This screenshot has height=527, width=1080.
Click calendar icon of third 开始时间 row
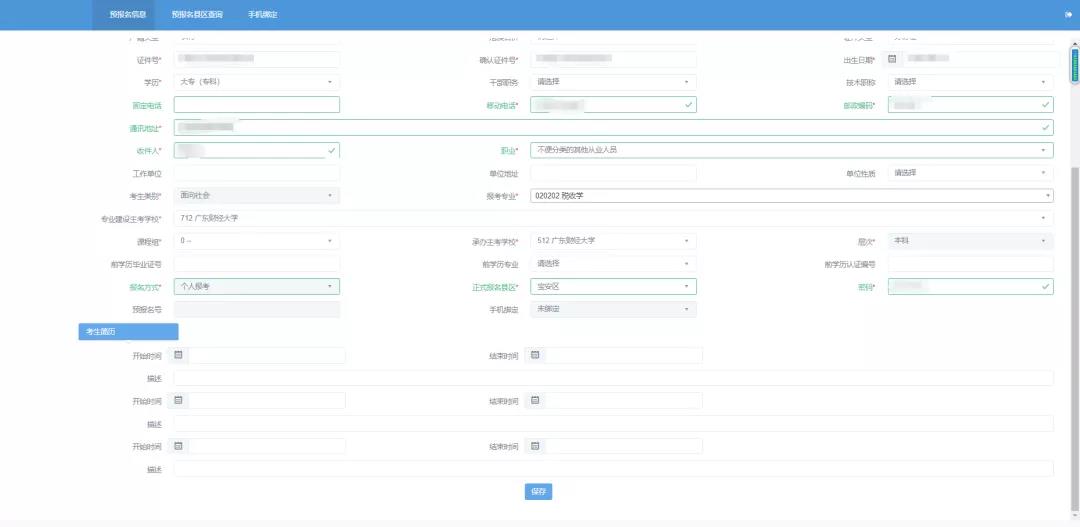179,446
